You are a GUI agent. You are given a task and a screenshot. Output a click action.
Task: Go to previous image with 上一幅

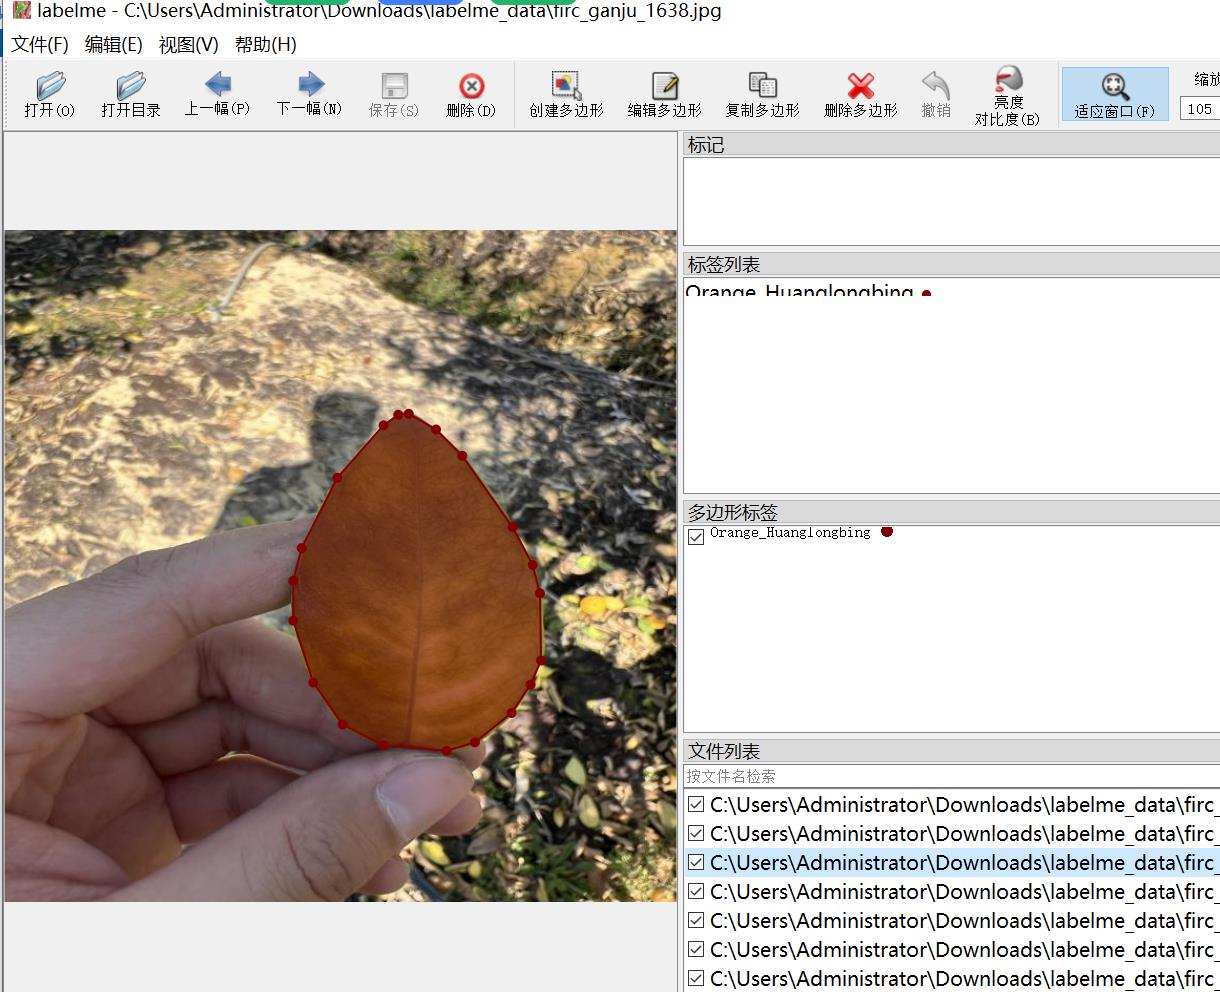(217, 94)
